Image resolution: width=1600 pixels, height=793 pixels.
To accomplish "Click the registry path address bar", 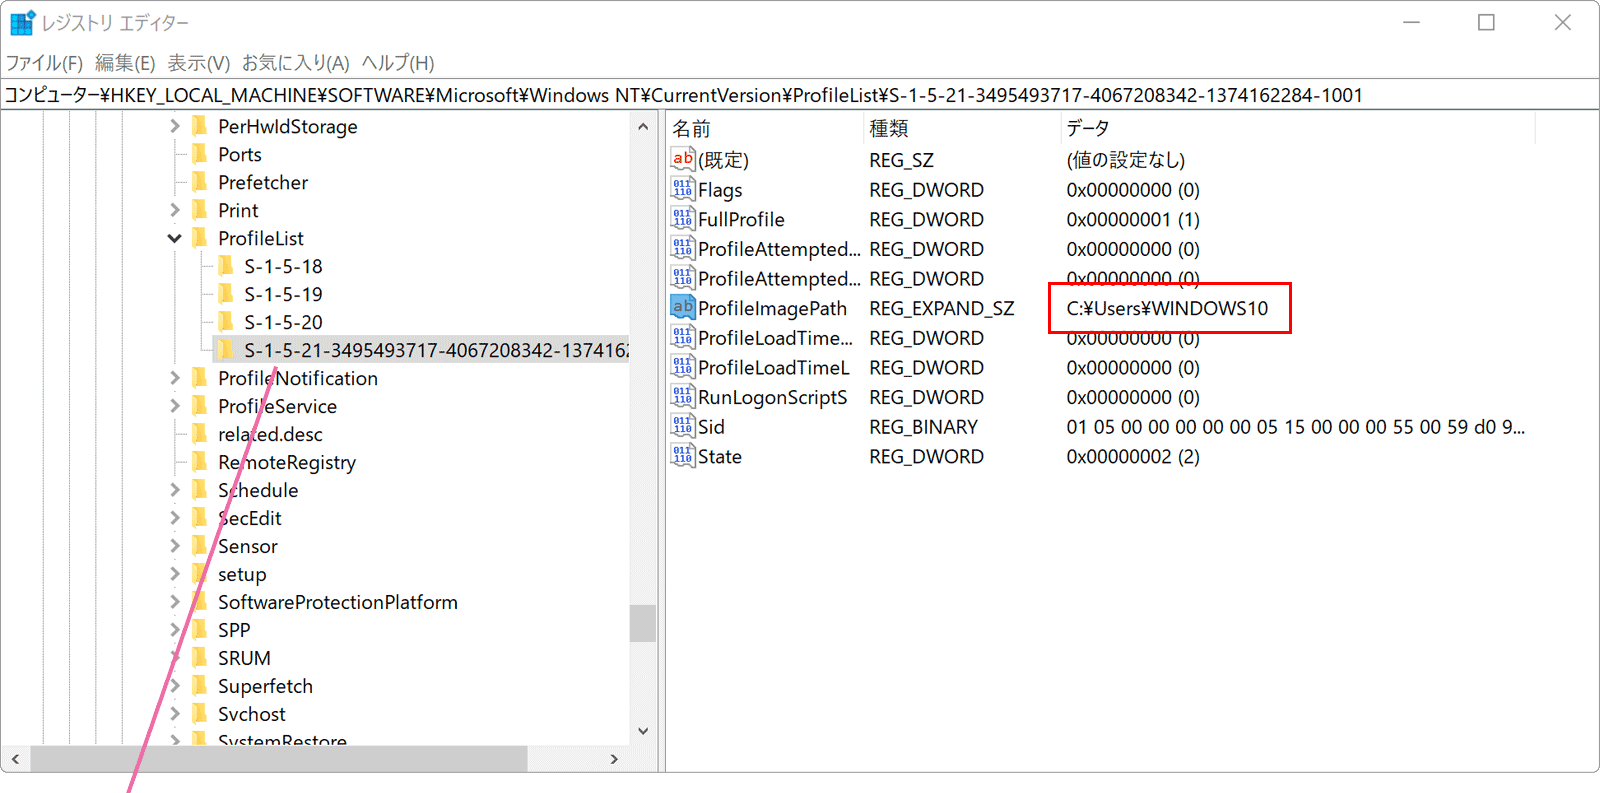I will tap(799, 95).
